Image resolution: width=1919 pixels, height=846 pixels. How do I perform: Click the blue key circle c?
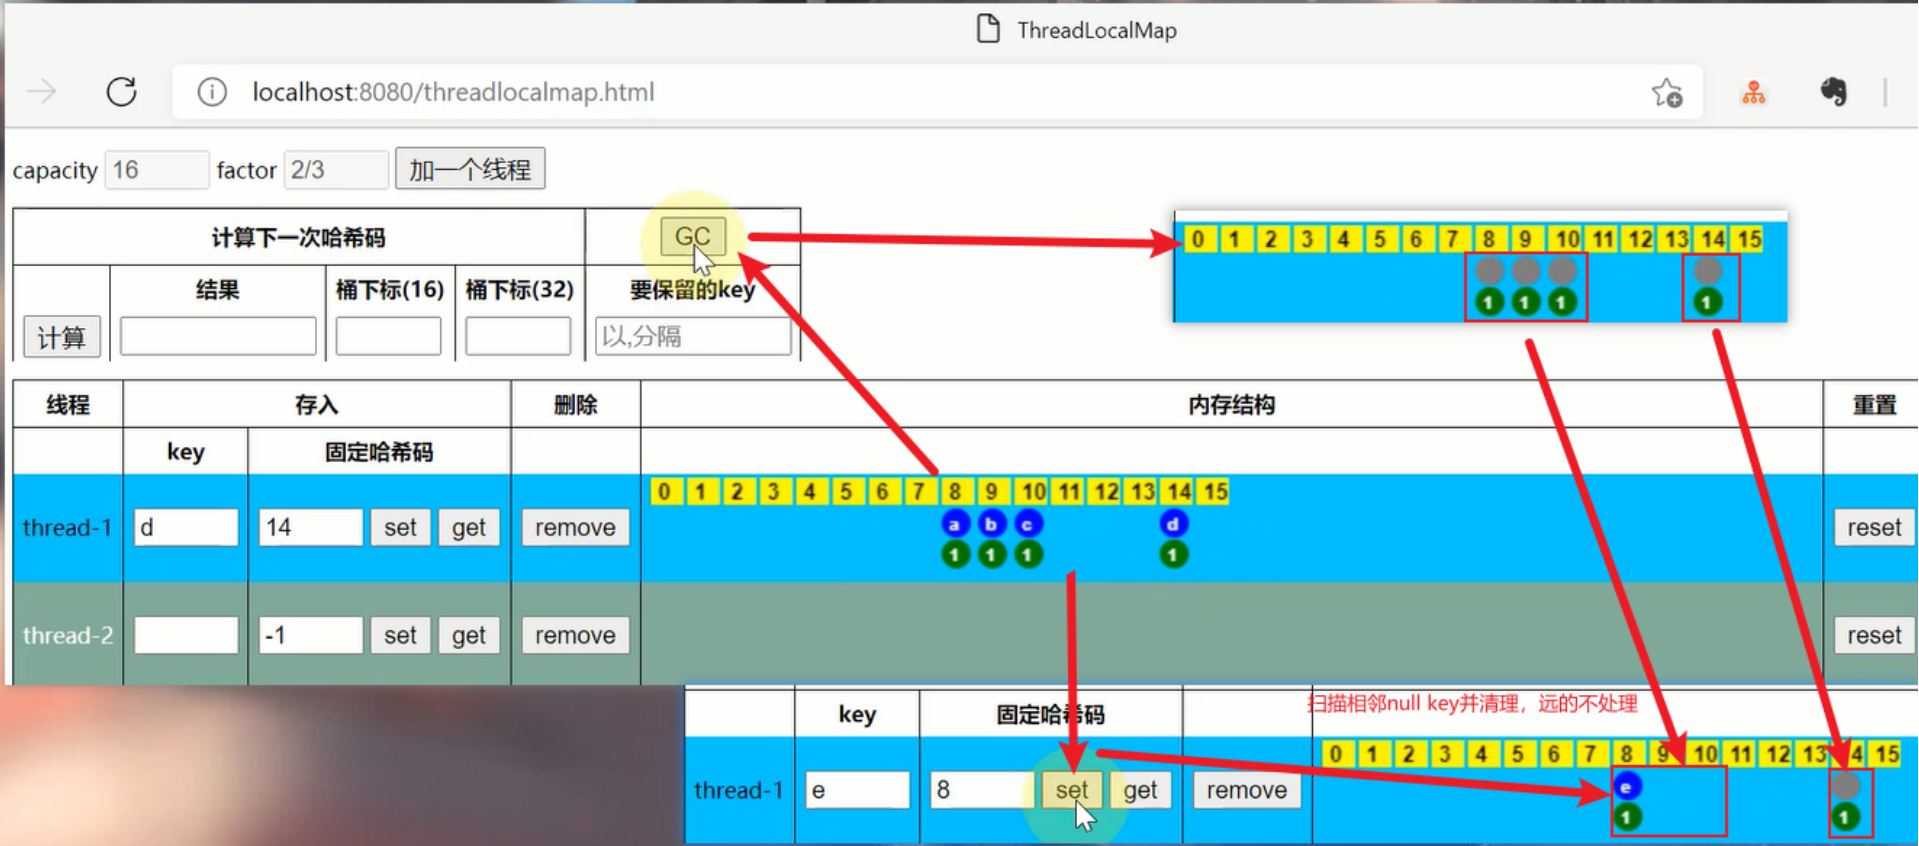pos(1028,523)
